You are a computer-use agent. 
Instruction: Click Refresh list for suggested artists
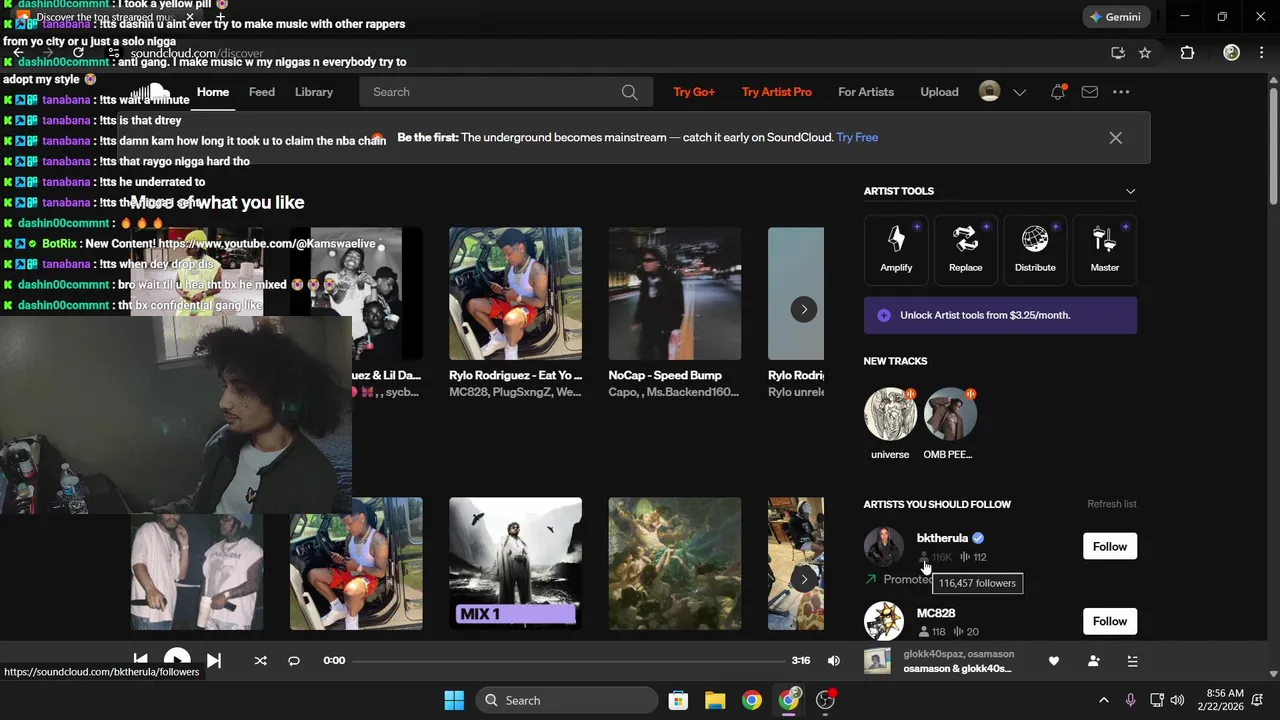pos(1112,504)
